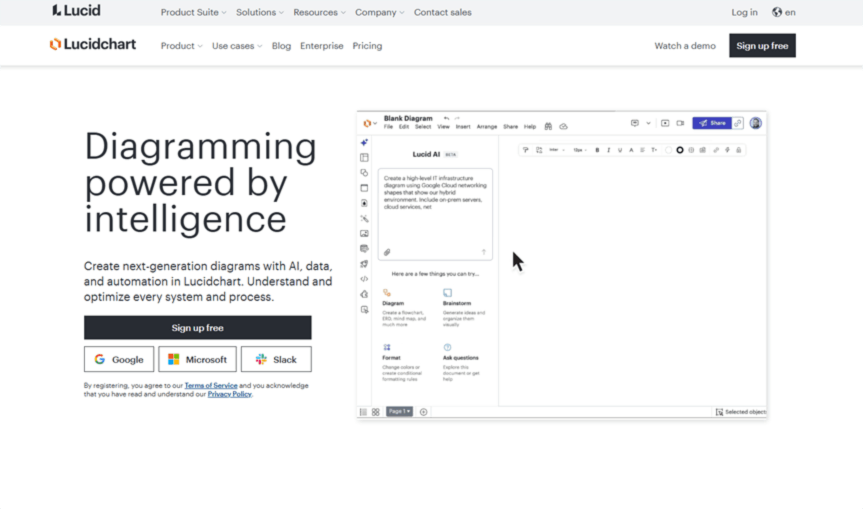Image resolution: width=863 pixels, height=509 pixels.
Task: Click the Share button in diagram editor
Action: point(712,123)
